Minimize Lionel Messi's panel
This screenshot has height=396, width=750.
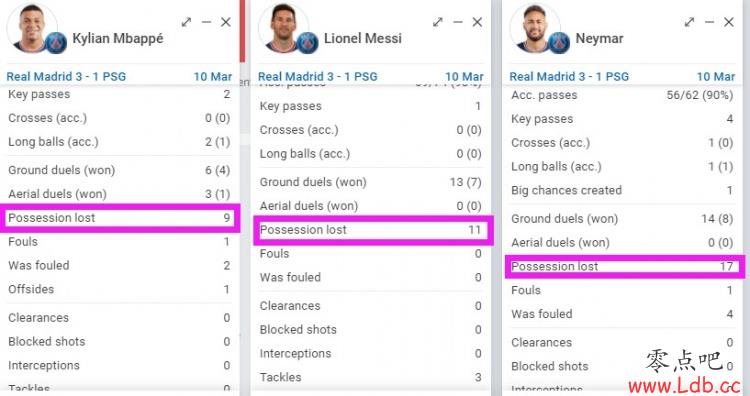point(458,22)
